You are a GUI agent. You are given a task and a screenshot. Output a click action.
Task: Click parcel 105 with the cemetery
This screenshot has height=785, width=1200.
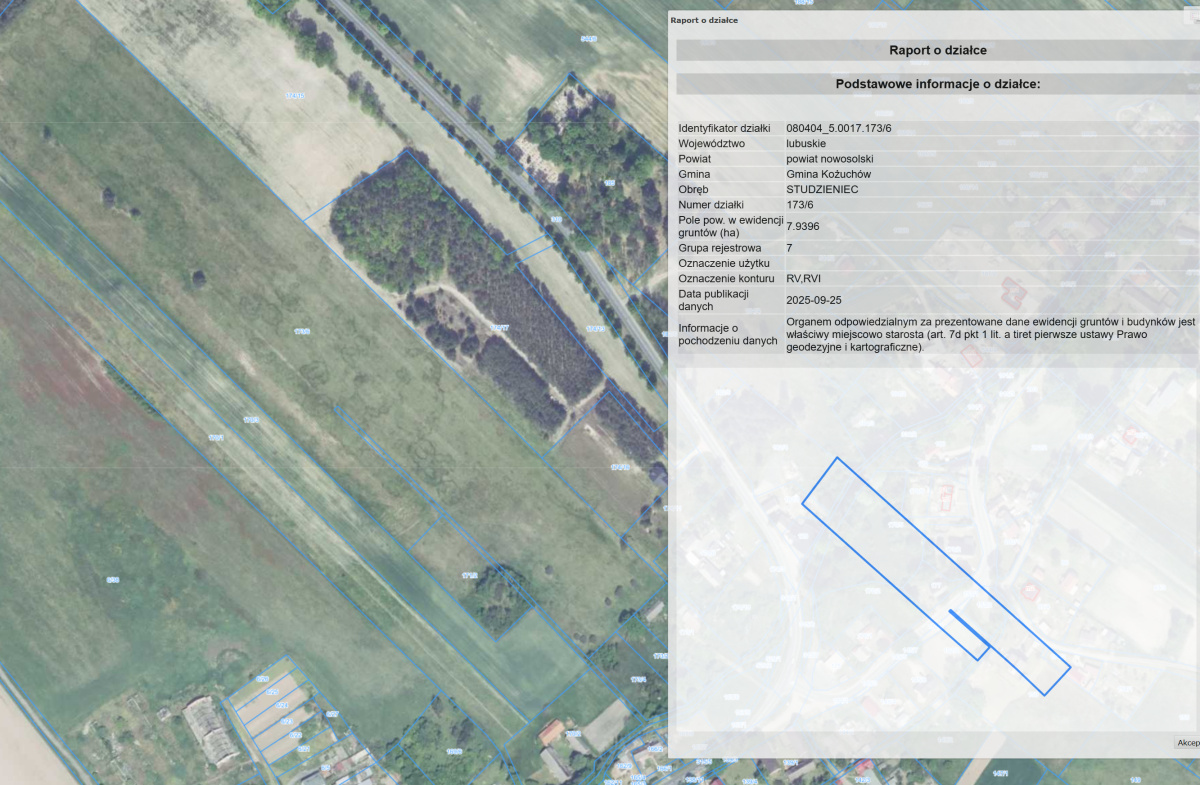[x=610, y=184]
